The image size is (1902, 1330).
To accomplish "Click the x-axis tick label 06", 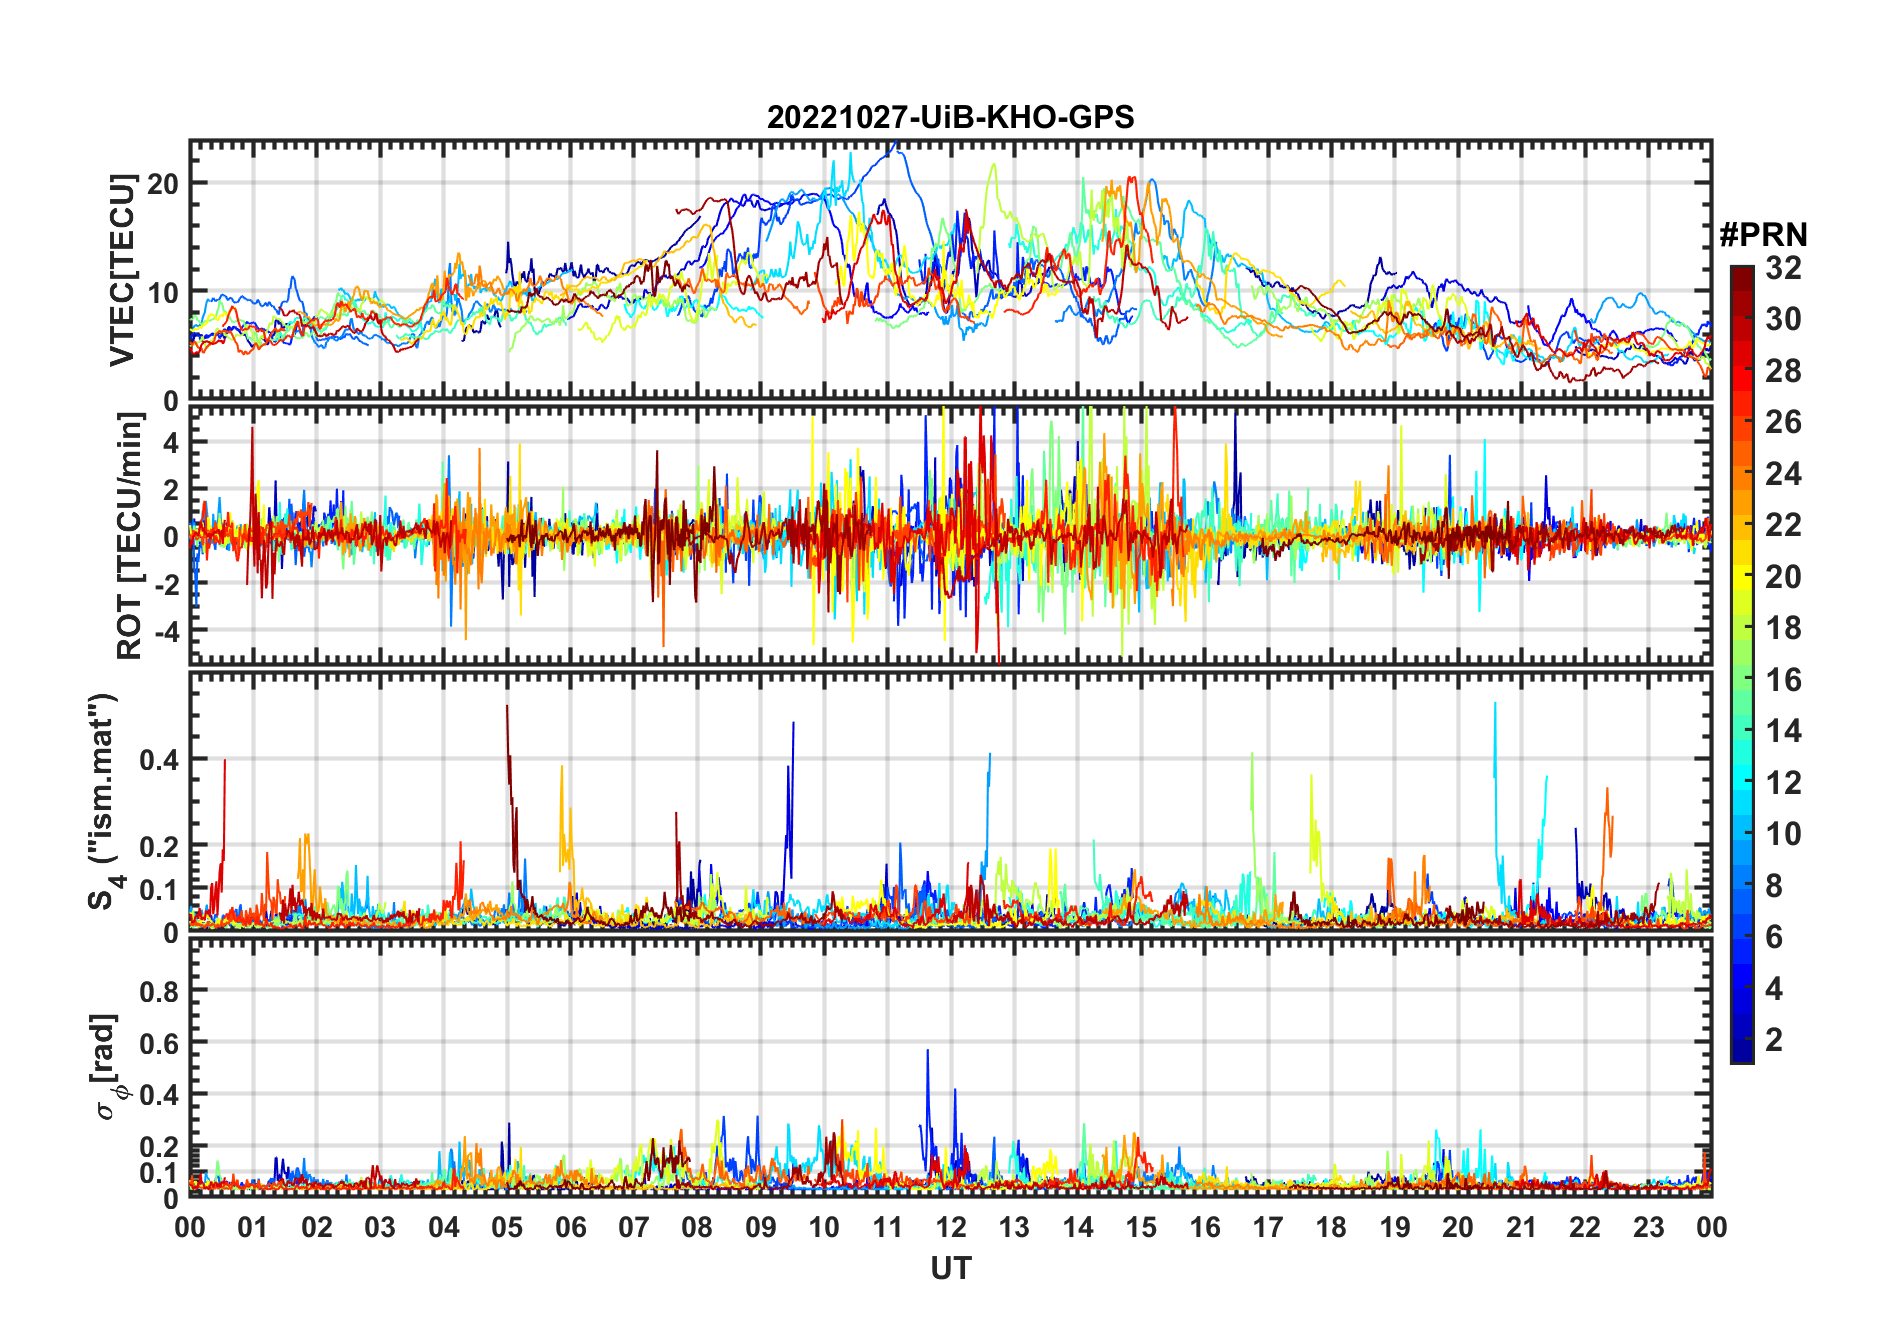I will click(570, 1227).
